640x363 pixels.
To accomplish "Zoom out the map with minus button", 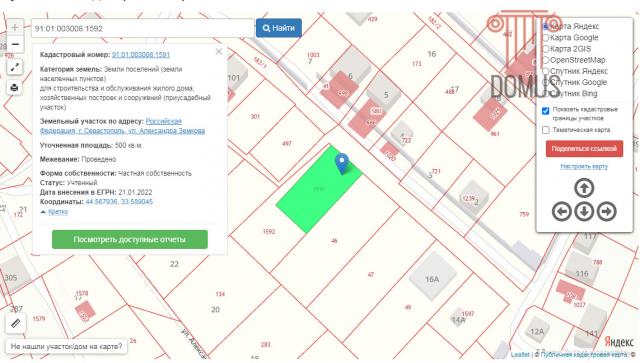I will (x=15, y=44).
